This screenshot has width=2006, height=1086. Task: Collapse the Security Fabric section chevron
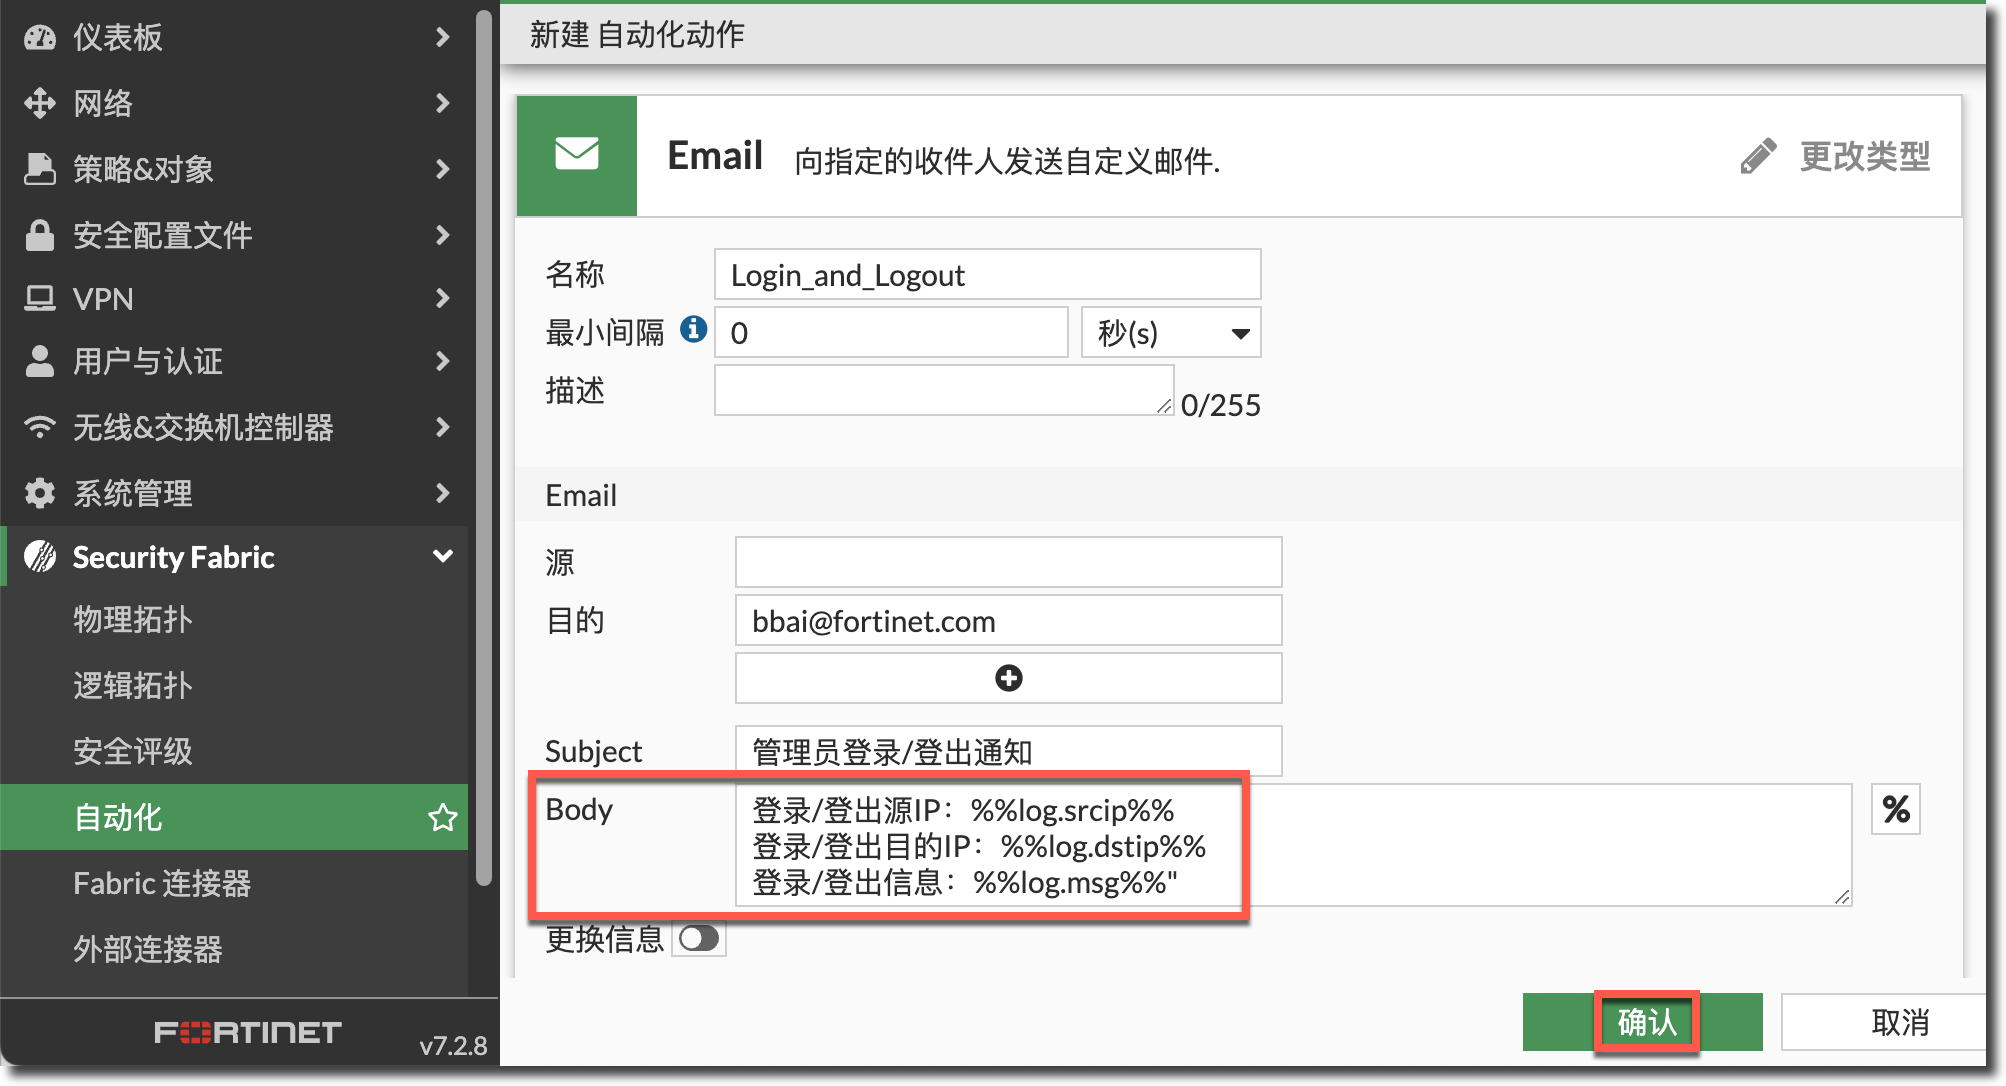[x=442, y=556]
